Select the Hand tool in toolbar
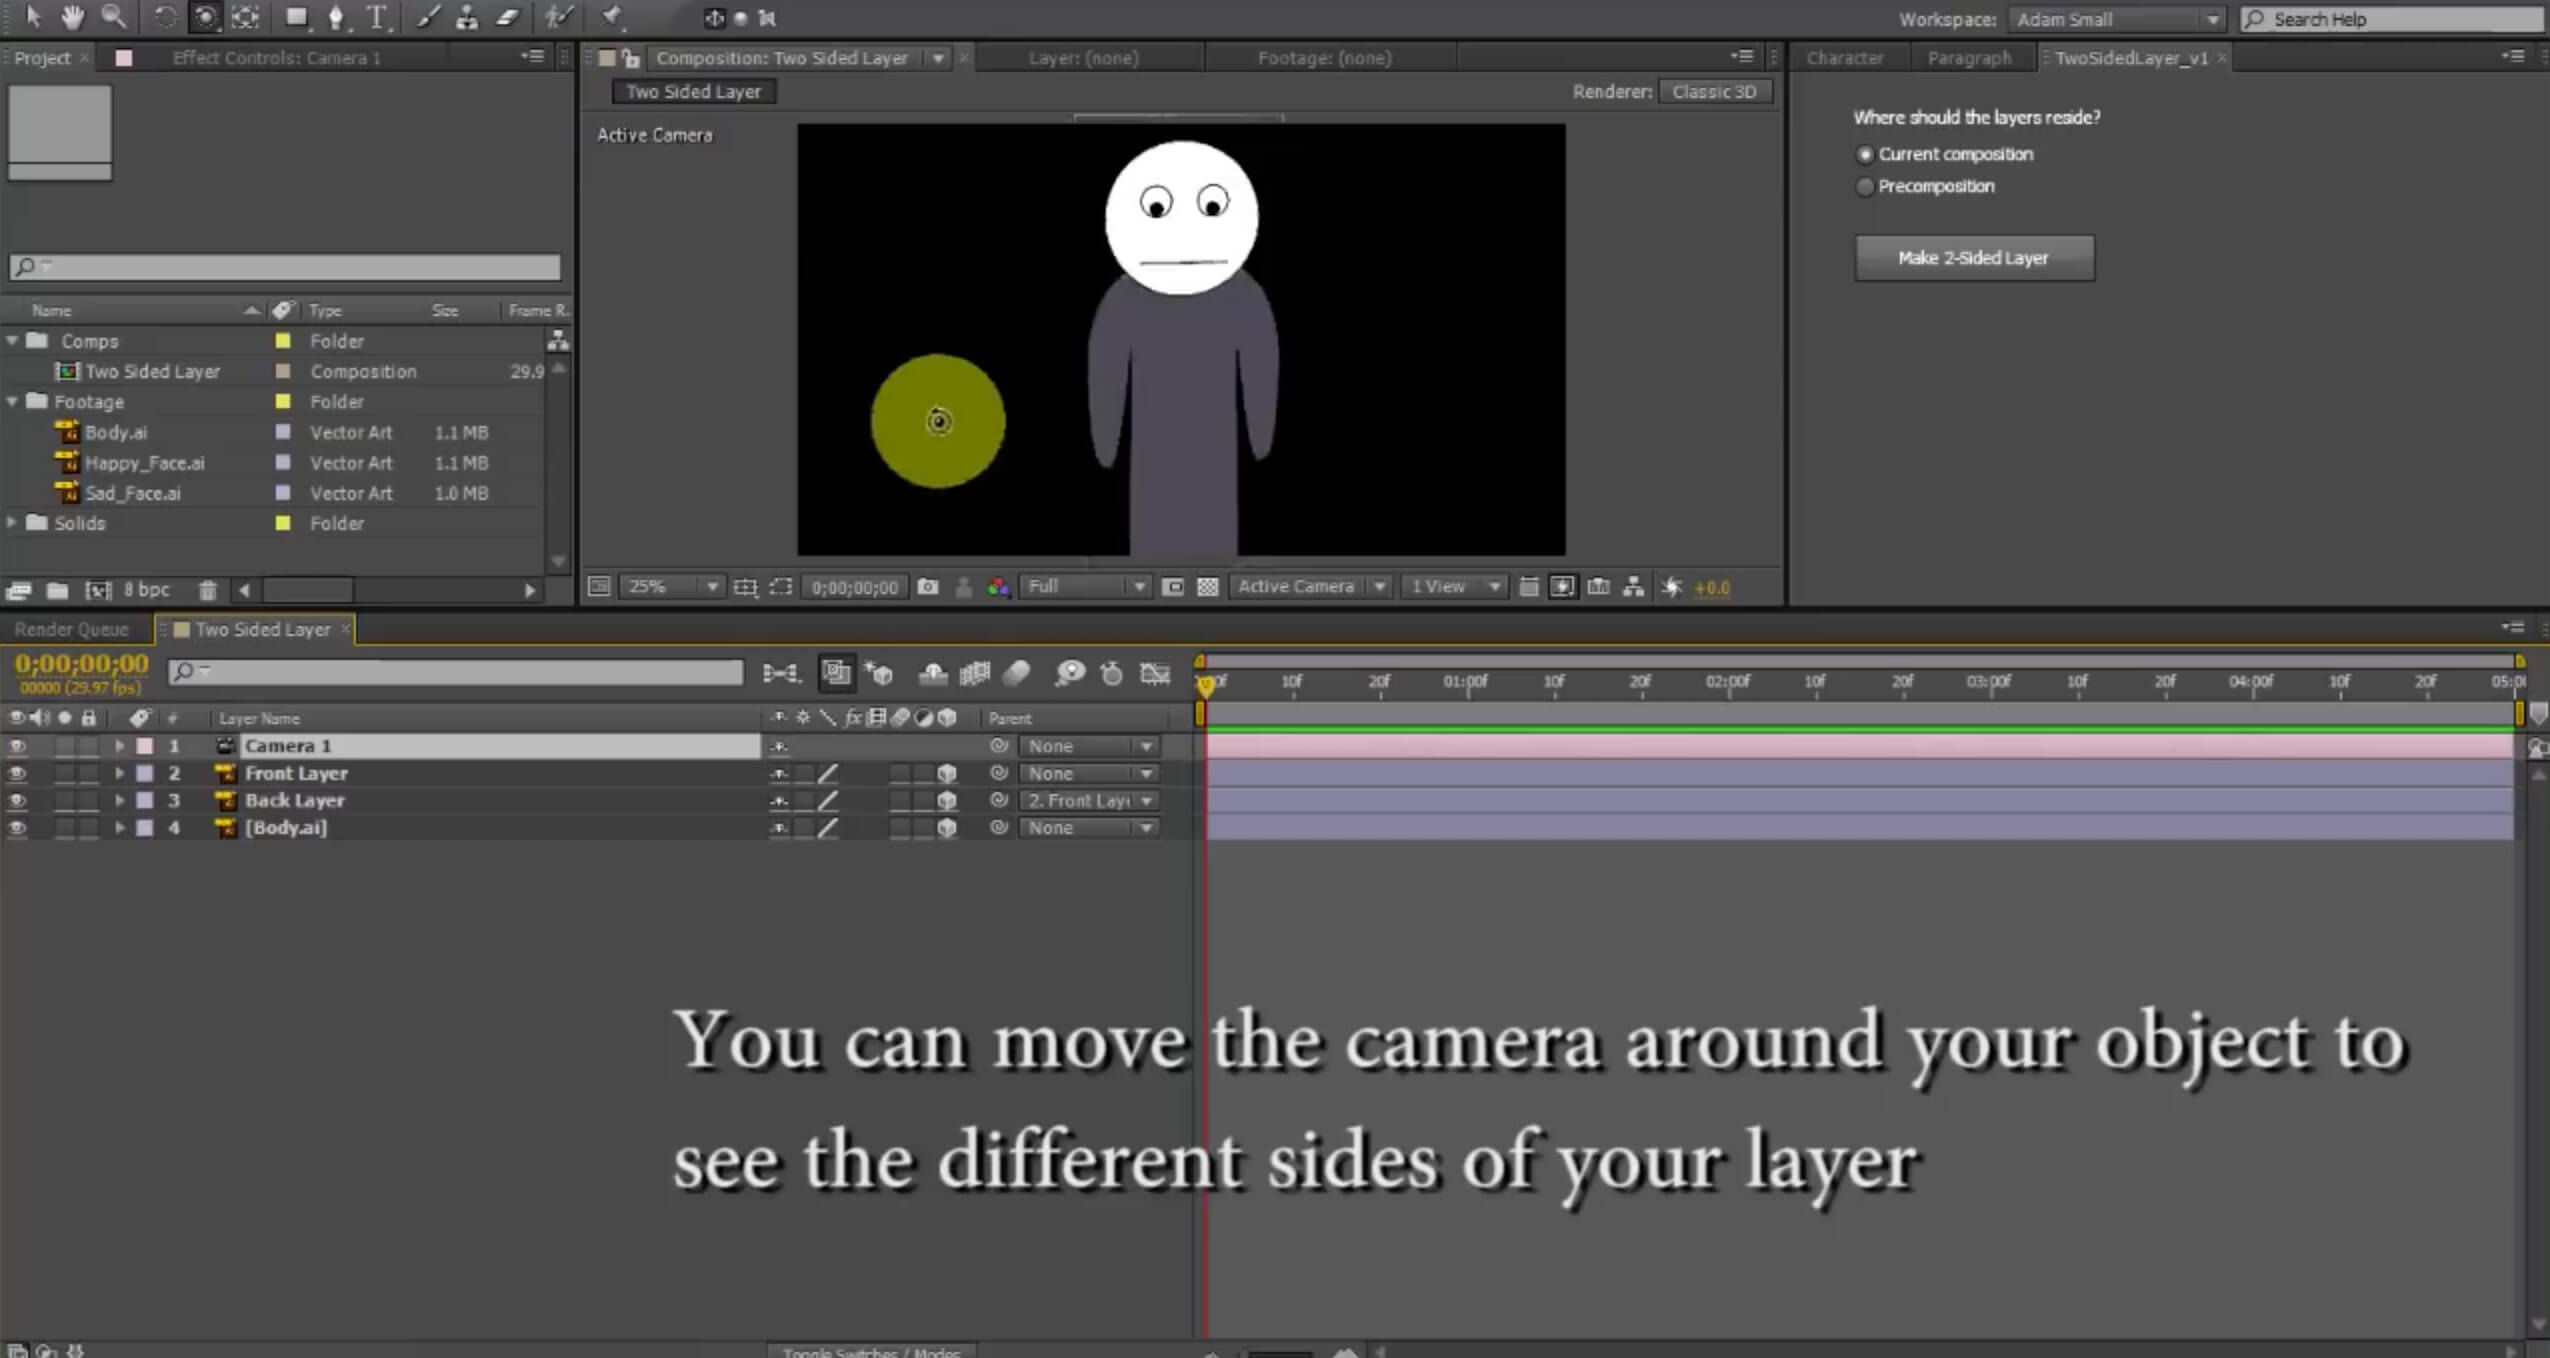This screenshot has height=1358, width=2550. 72,17
